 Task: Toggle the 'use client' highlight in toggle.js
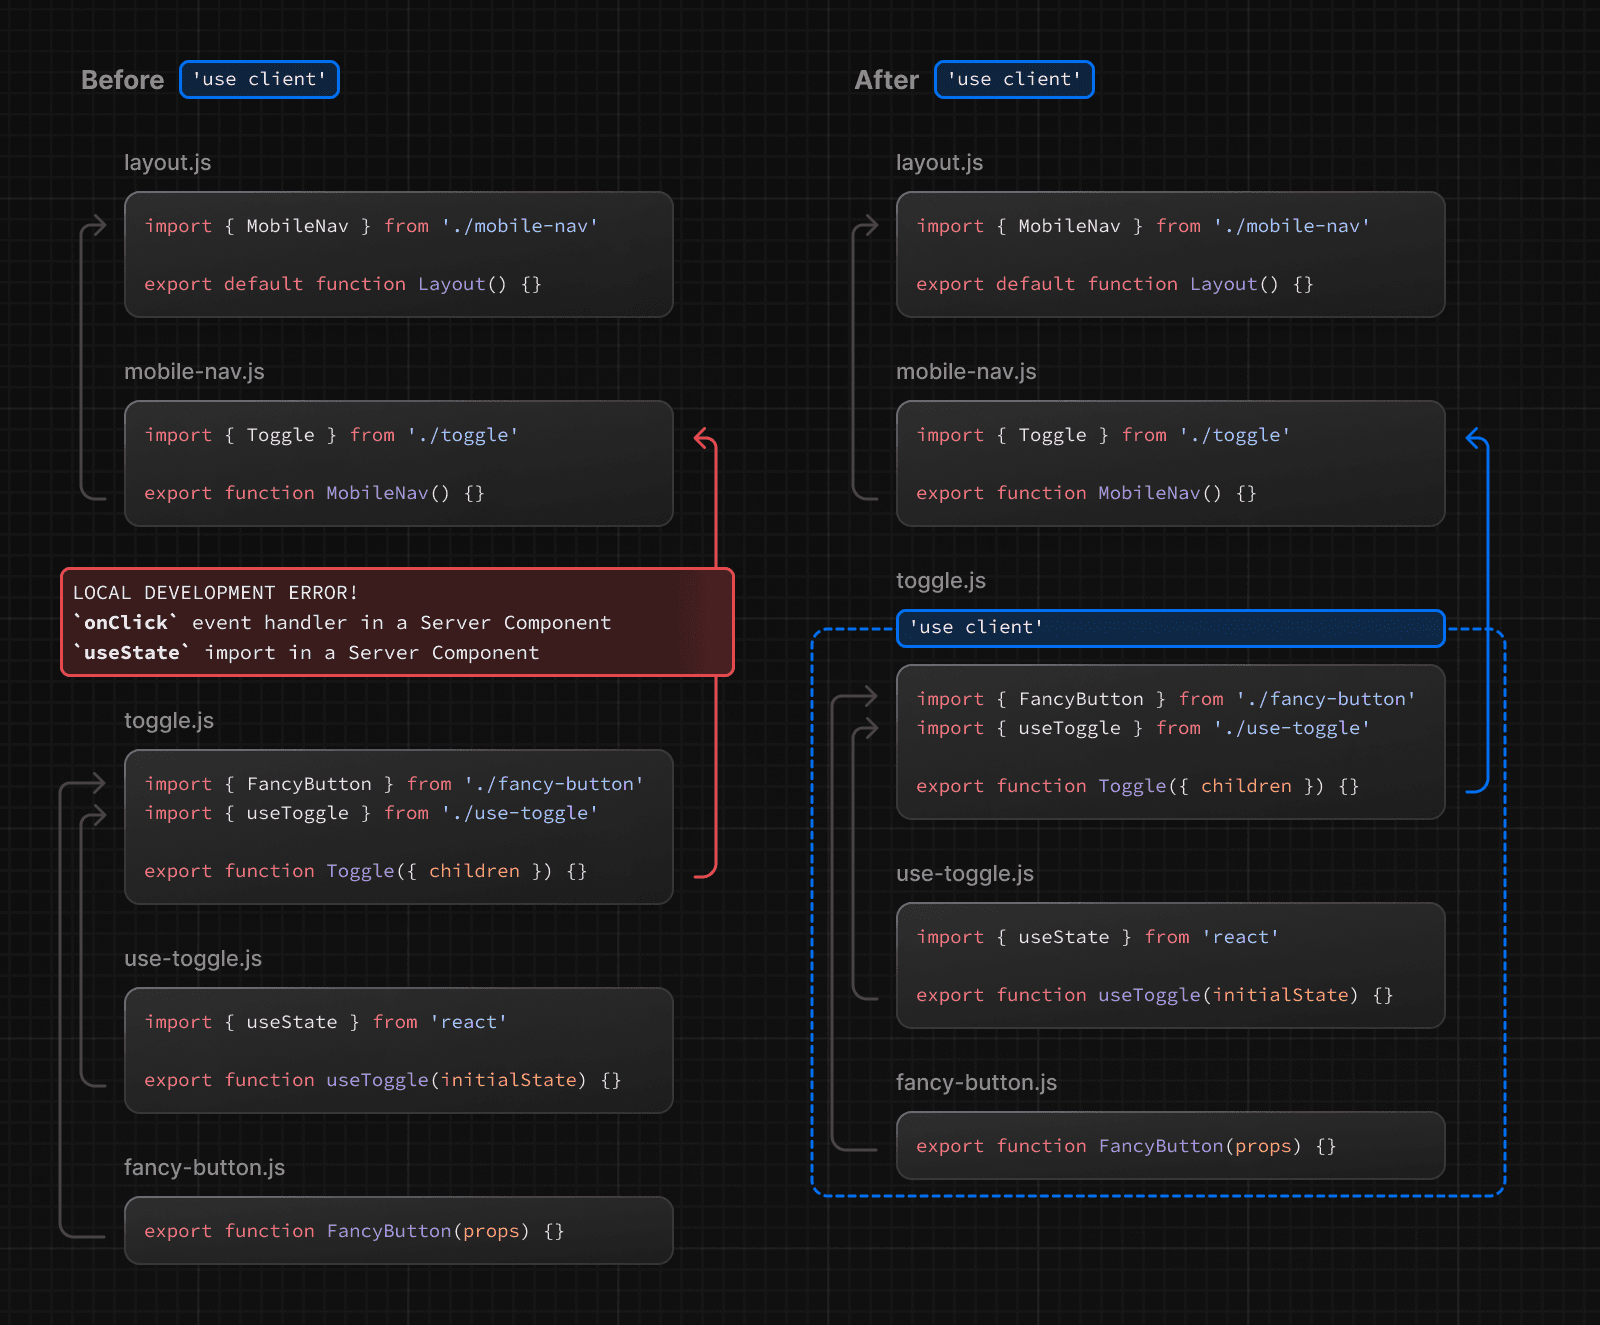coord(1170,628)
